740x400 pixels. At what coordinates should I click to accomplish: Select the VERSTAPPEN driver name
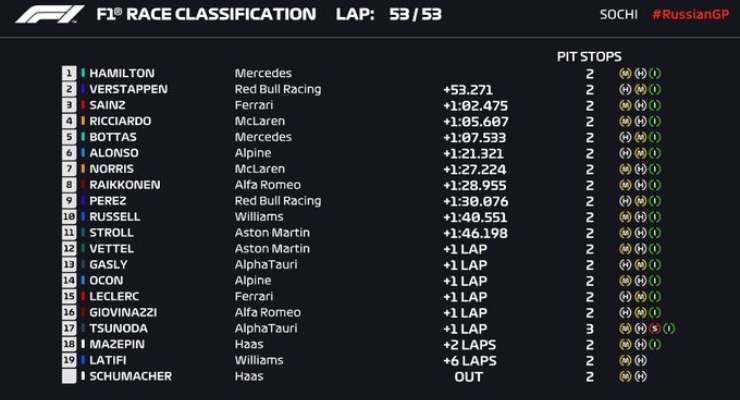tap(128, 89)
